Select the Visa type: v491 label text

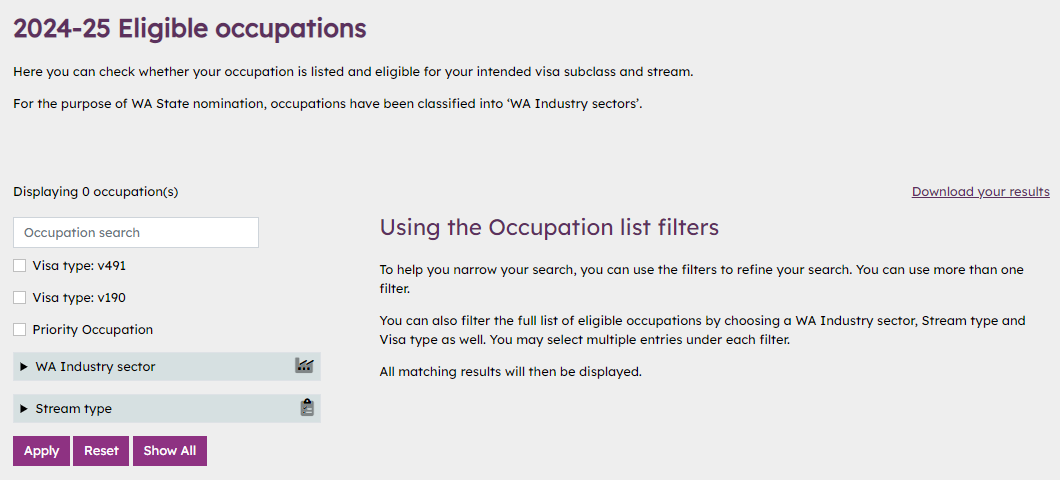(79, 266)
